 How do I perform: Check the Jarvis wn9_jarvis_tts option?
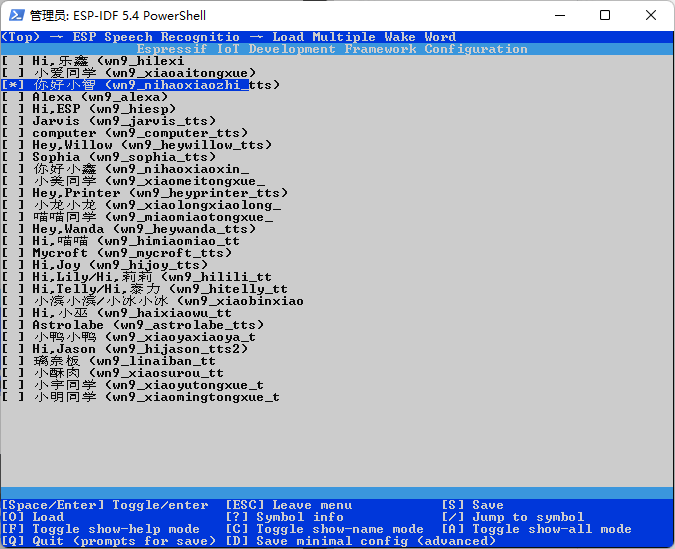coord(12,121)
